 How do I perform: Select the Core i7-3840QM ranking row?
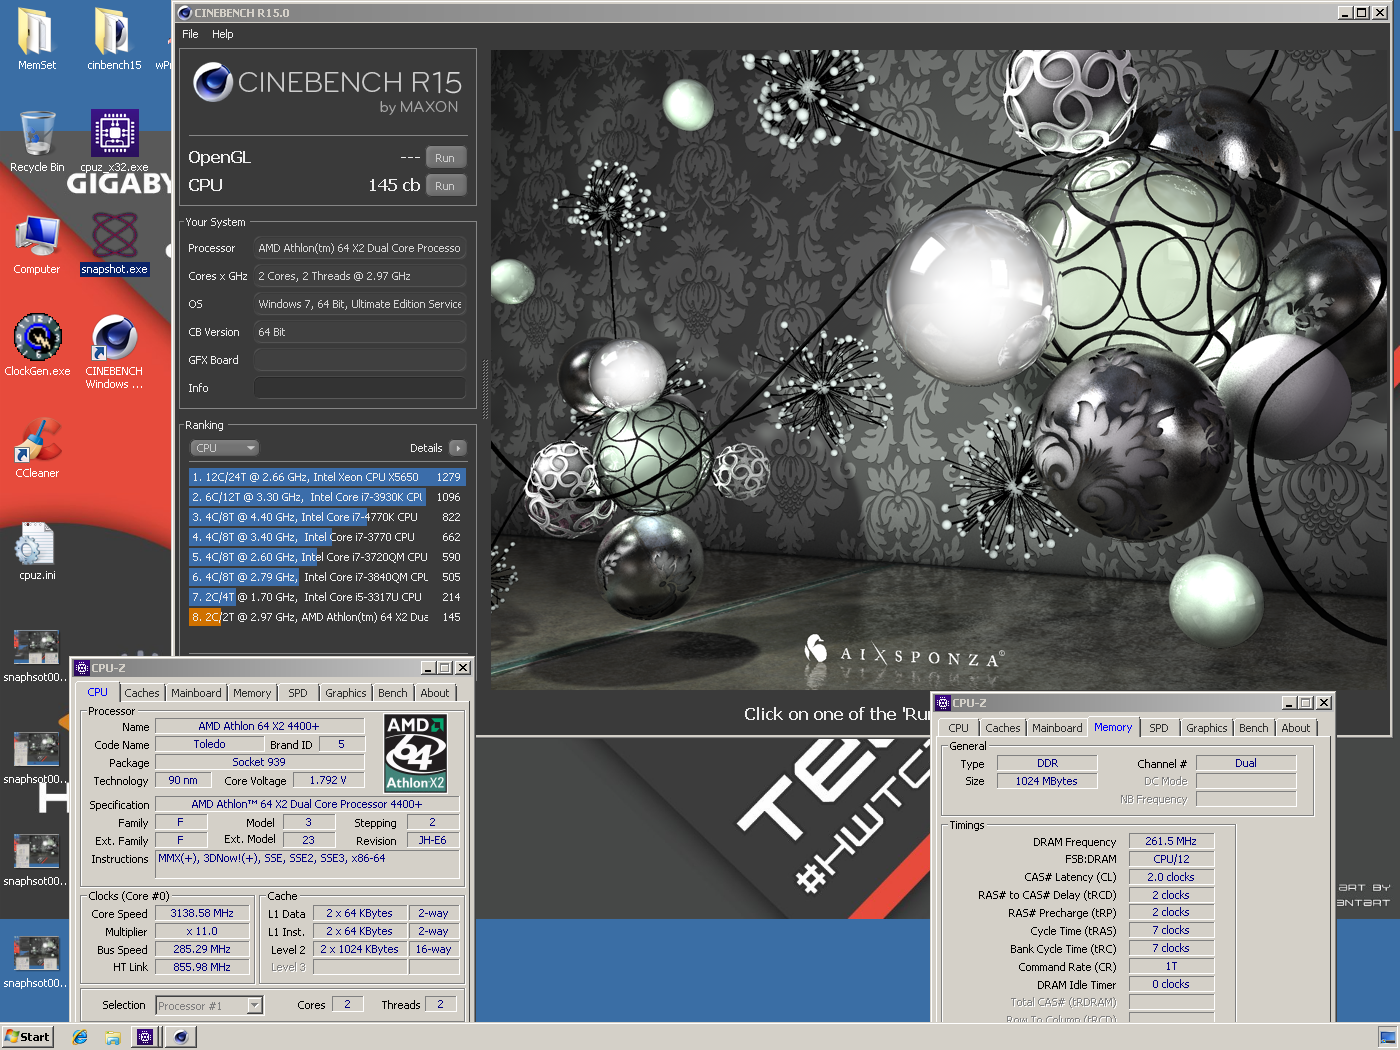327,577
